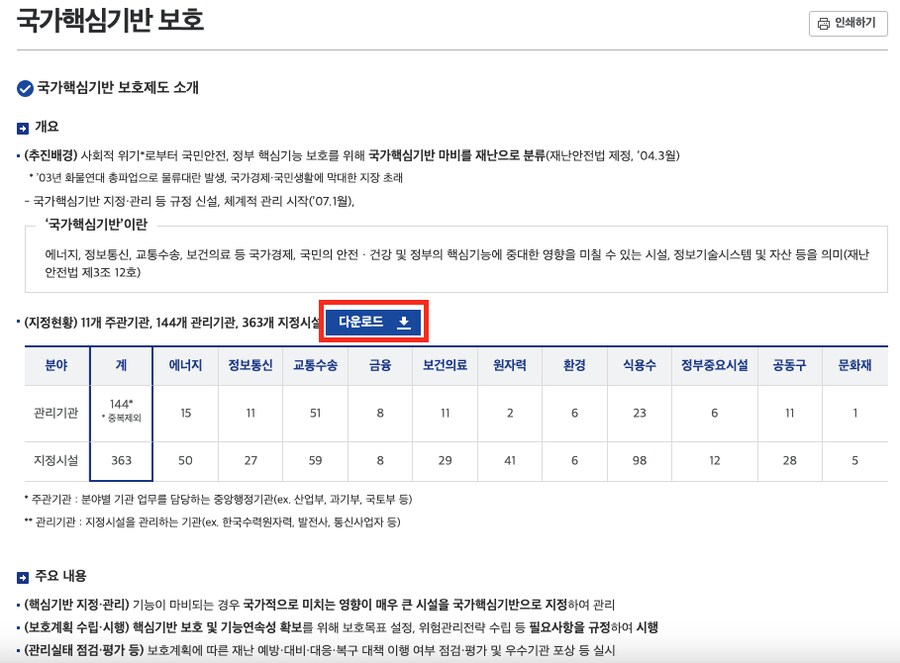Select the 공동구 column header
The image size is (900, 663).
[x=790, y=365]
